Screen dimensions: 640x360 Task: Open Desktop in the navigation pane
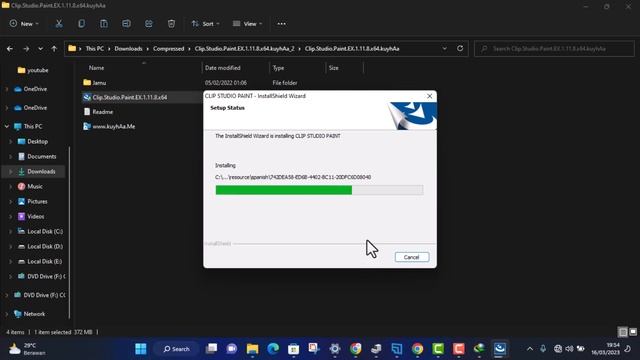(x=33, y=141)
